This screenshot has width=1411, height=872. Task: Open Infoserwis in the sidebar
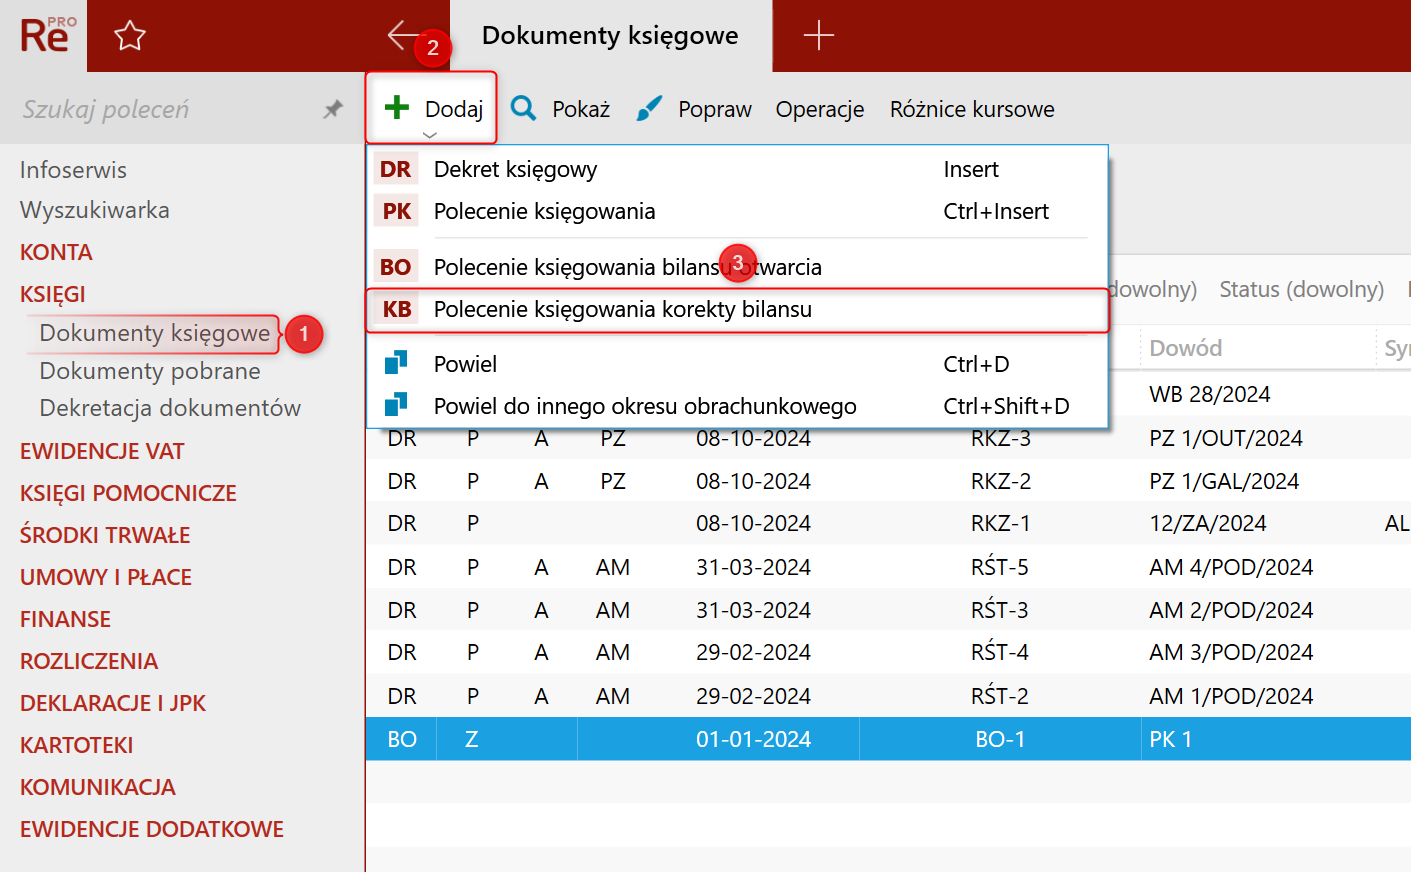point(73,170)
